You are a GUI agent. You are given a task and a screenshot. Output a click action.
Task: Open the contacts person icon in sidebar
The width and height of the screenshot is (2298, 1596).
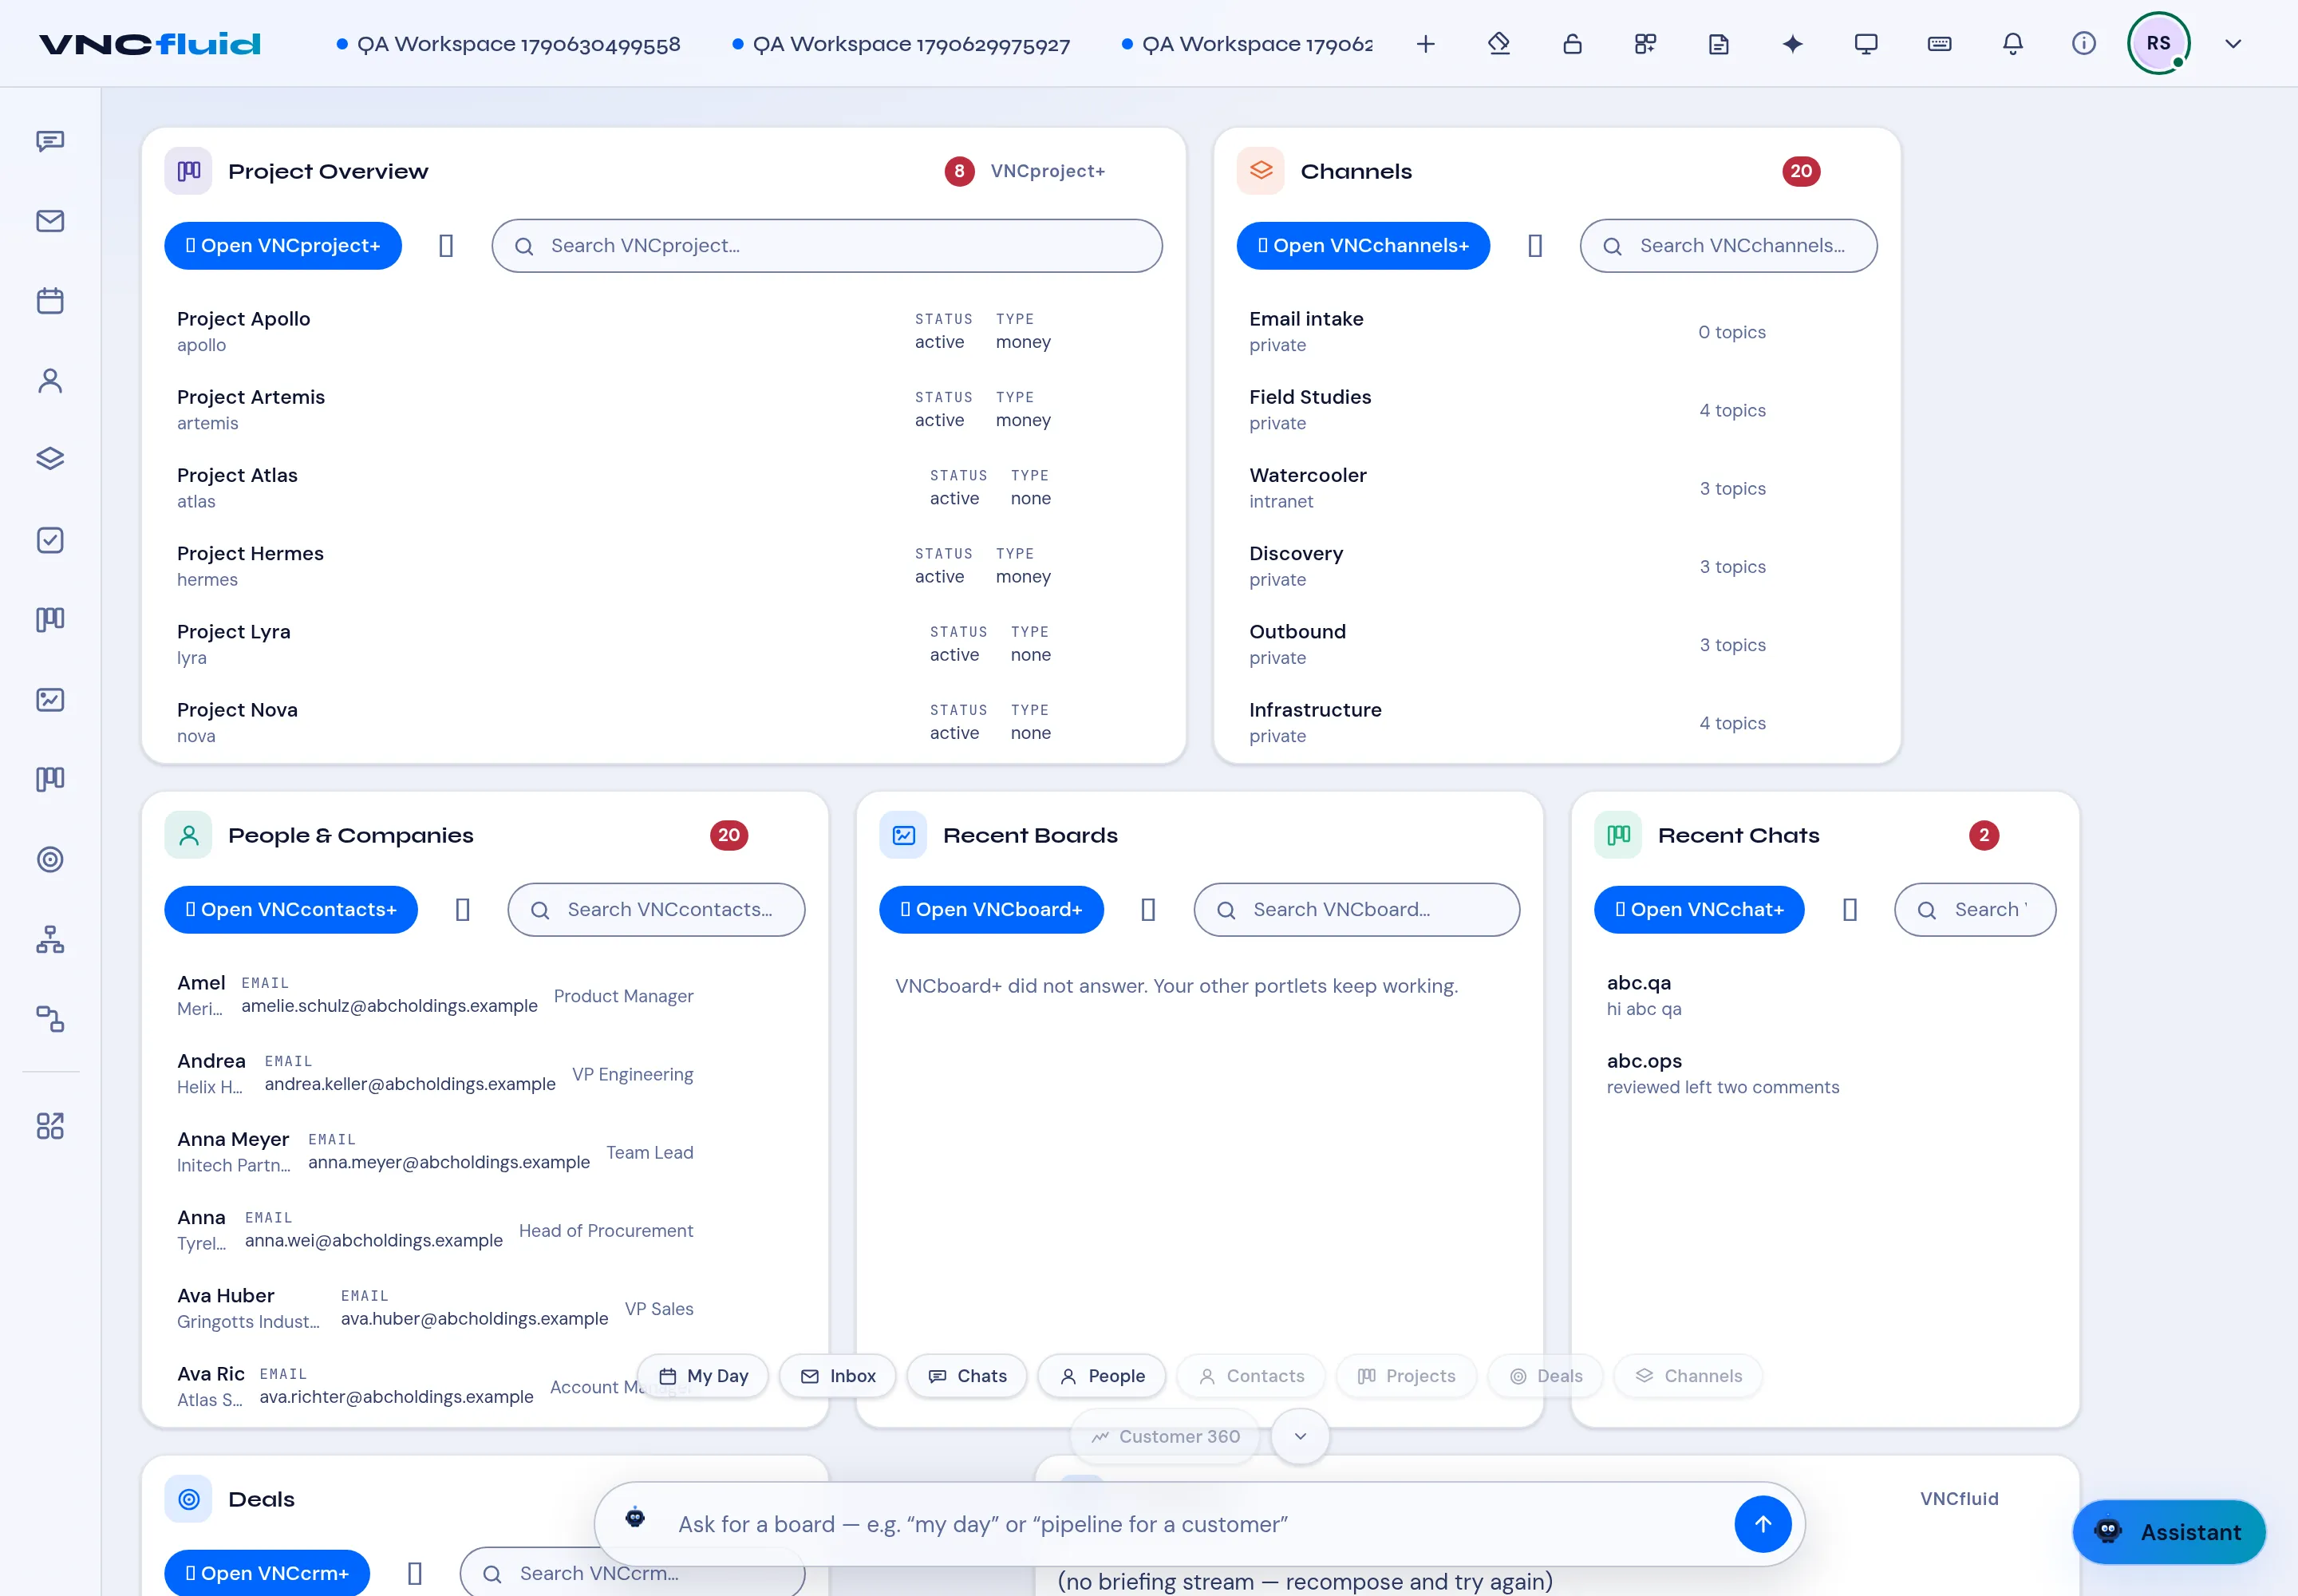pyautogui.click(x=50, y=381)
